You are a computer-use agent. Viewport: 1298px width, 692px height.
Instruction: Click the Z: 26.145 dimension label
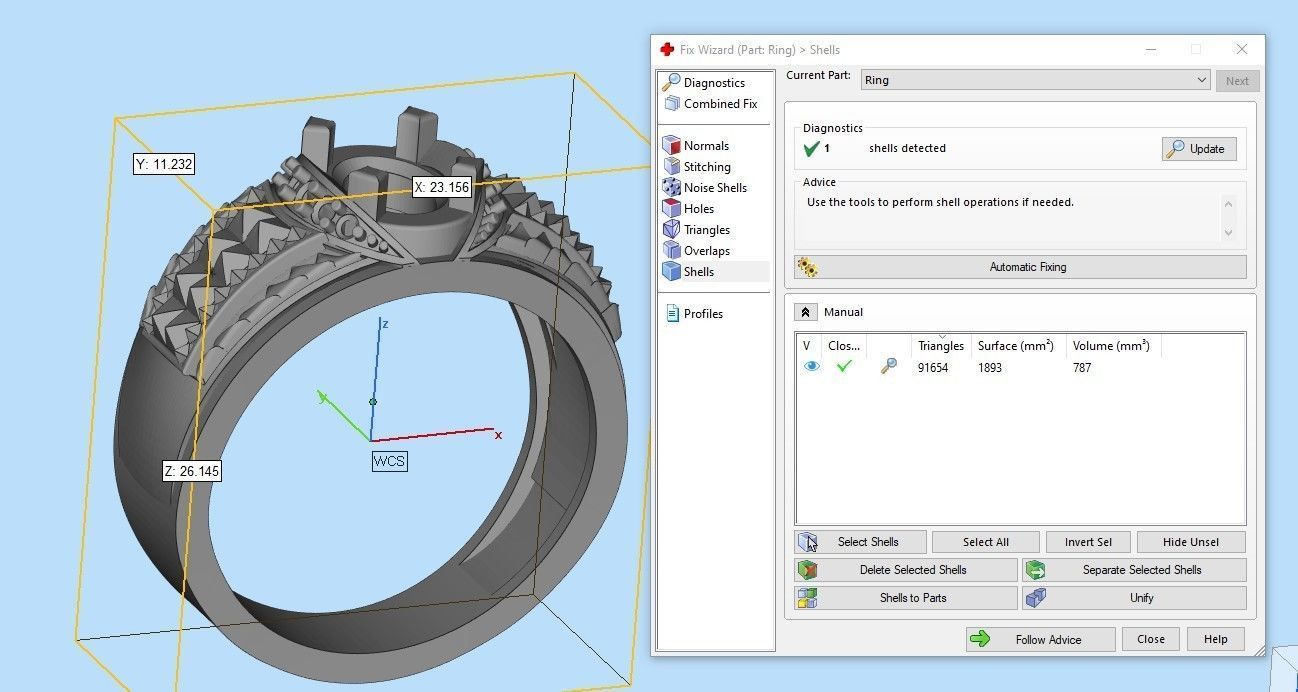tap(192, 471)
